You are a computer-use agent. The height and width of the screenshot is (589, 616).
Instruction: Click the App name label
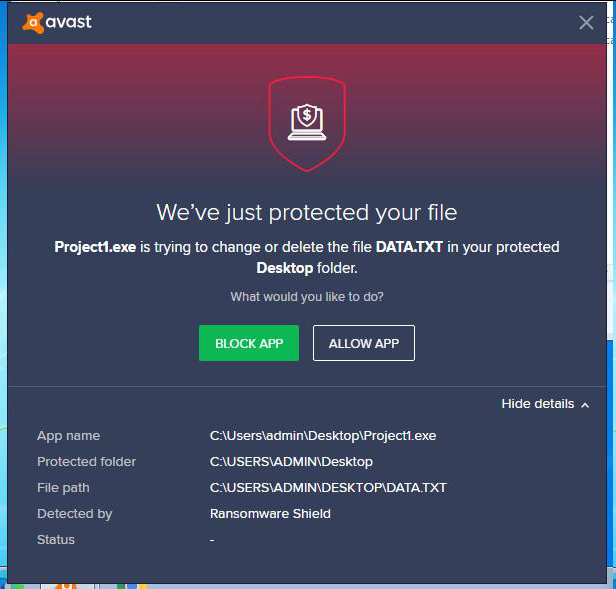[68, 436]
